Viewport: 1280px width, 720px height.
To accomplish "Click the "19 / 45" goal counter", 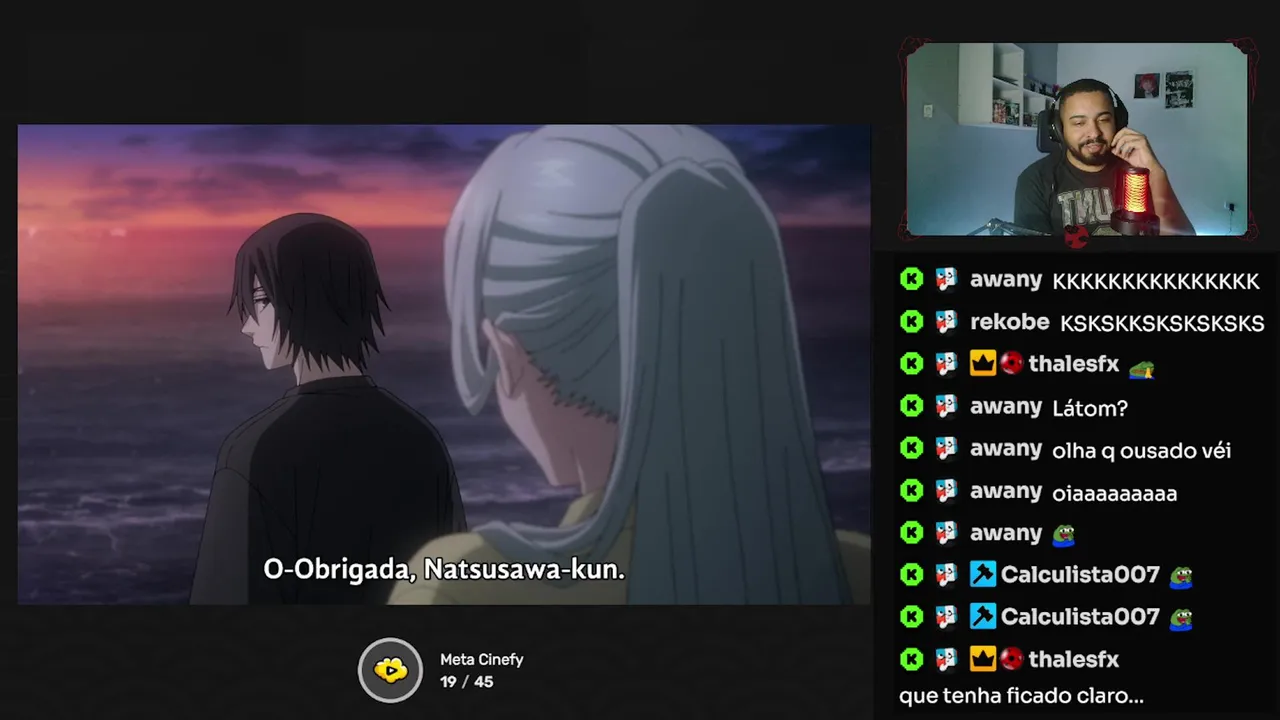I will (466, 682).
